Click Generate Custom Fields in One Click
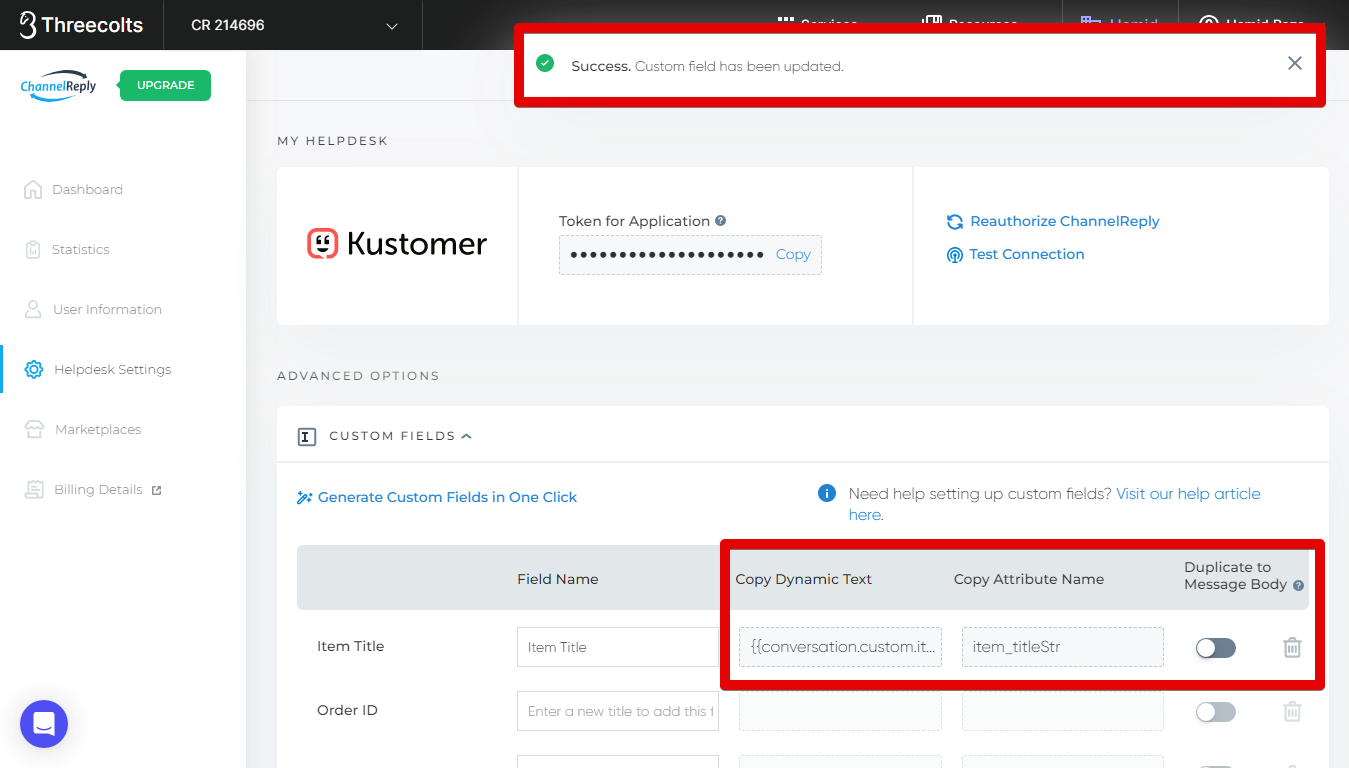The image size is (1349, 768). pos(437,497)
